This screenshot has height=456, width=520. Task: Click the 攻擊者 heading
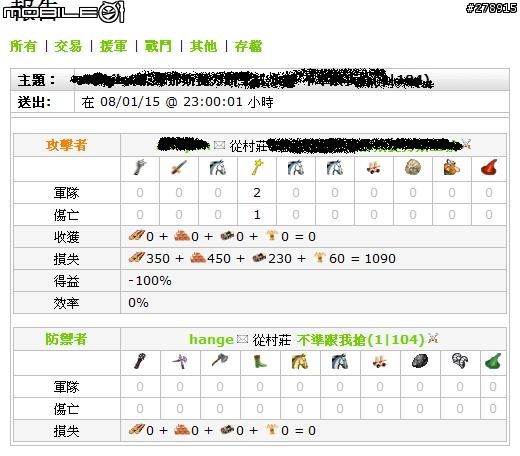coord(67,145)
